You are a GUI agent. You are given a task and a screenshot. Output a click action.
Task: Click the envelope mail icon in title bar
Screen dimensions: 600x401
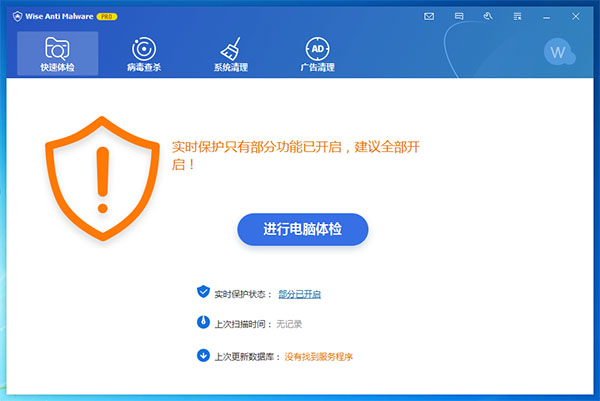[429, 17]
